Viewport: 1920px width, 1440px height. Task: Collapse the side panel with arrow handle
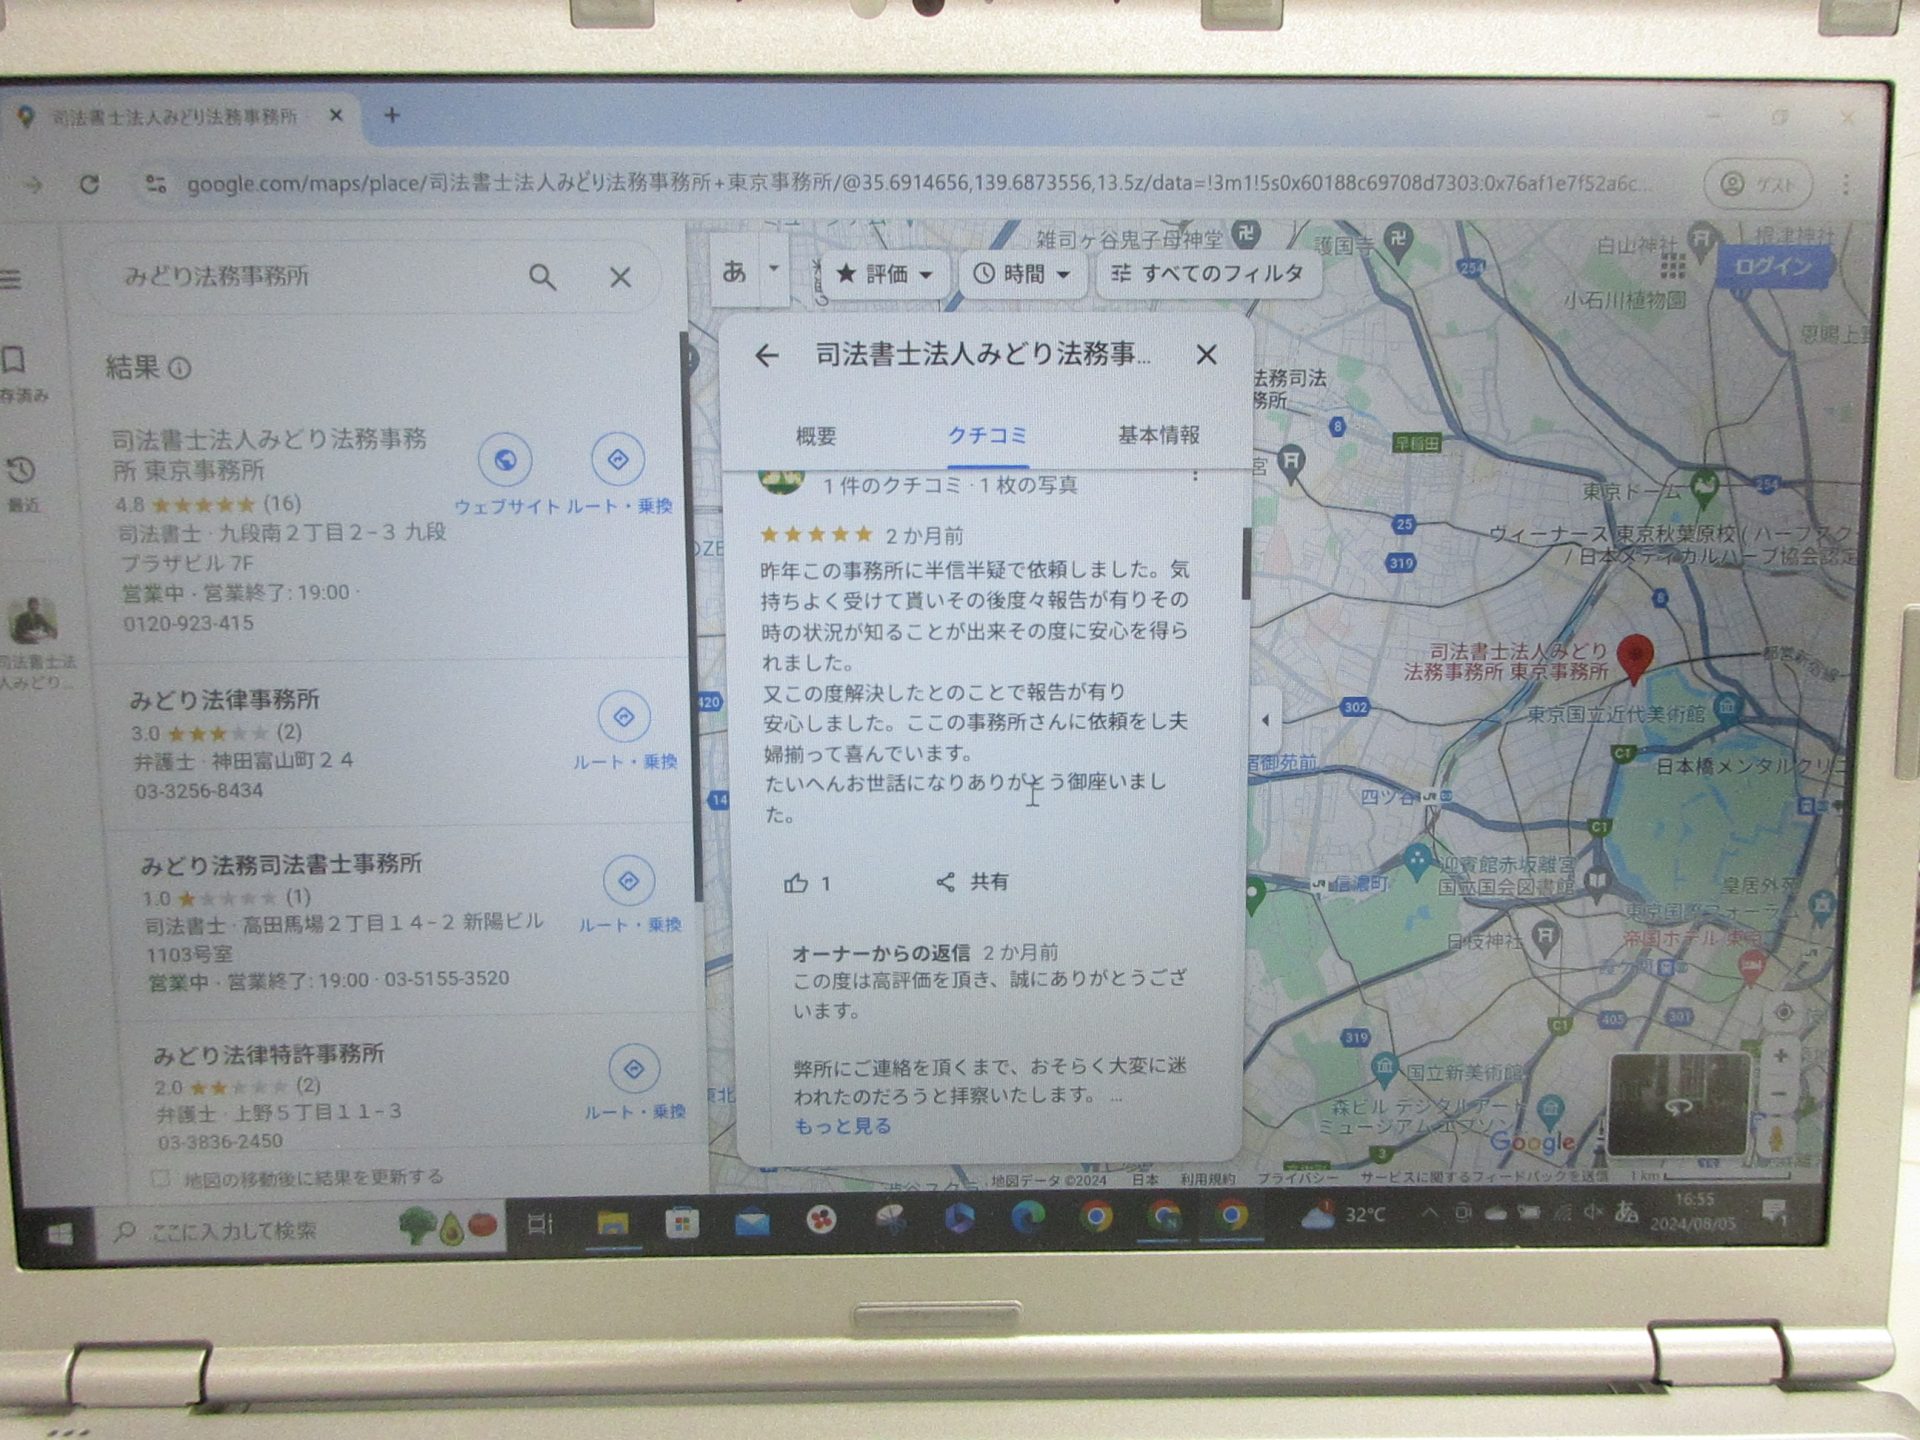1265,720
